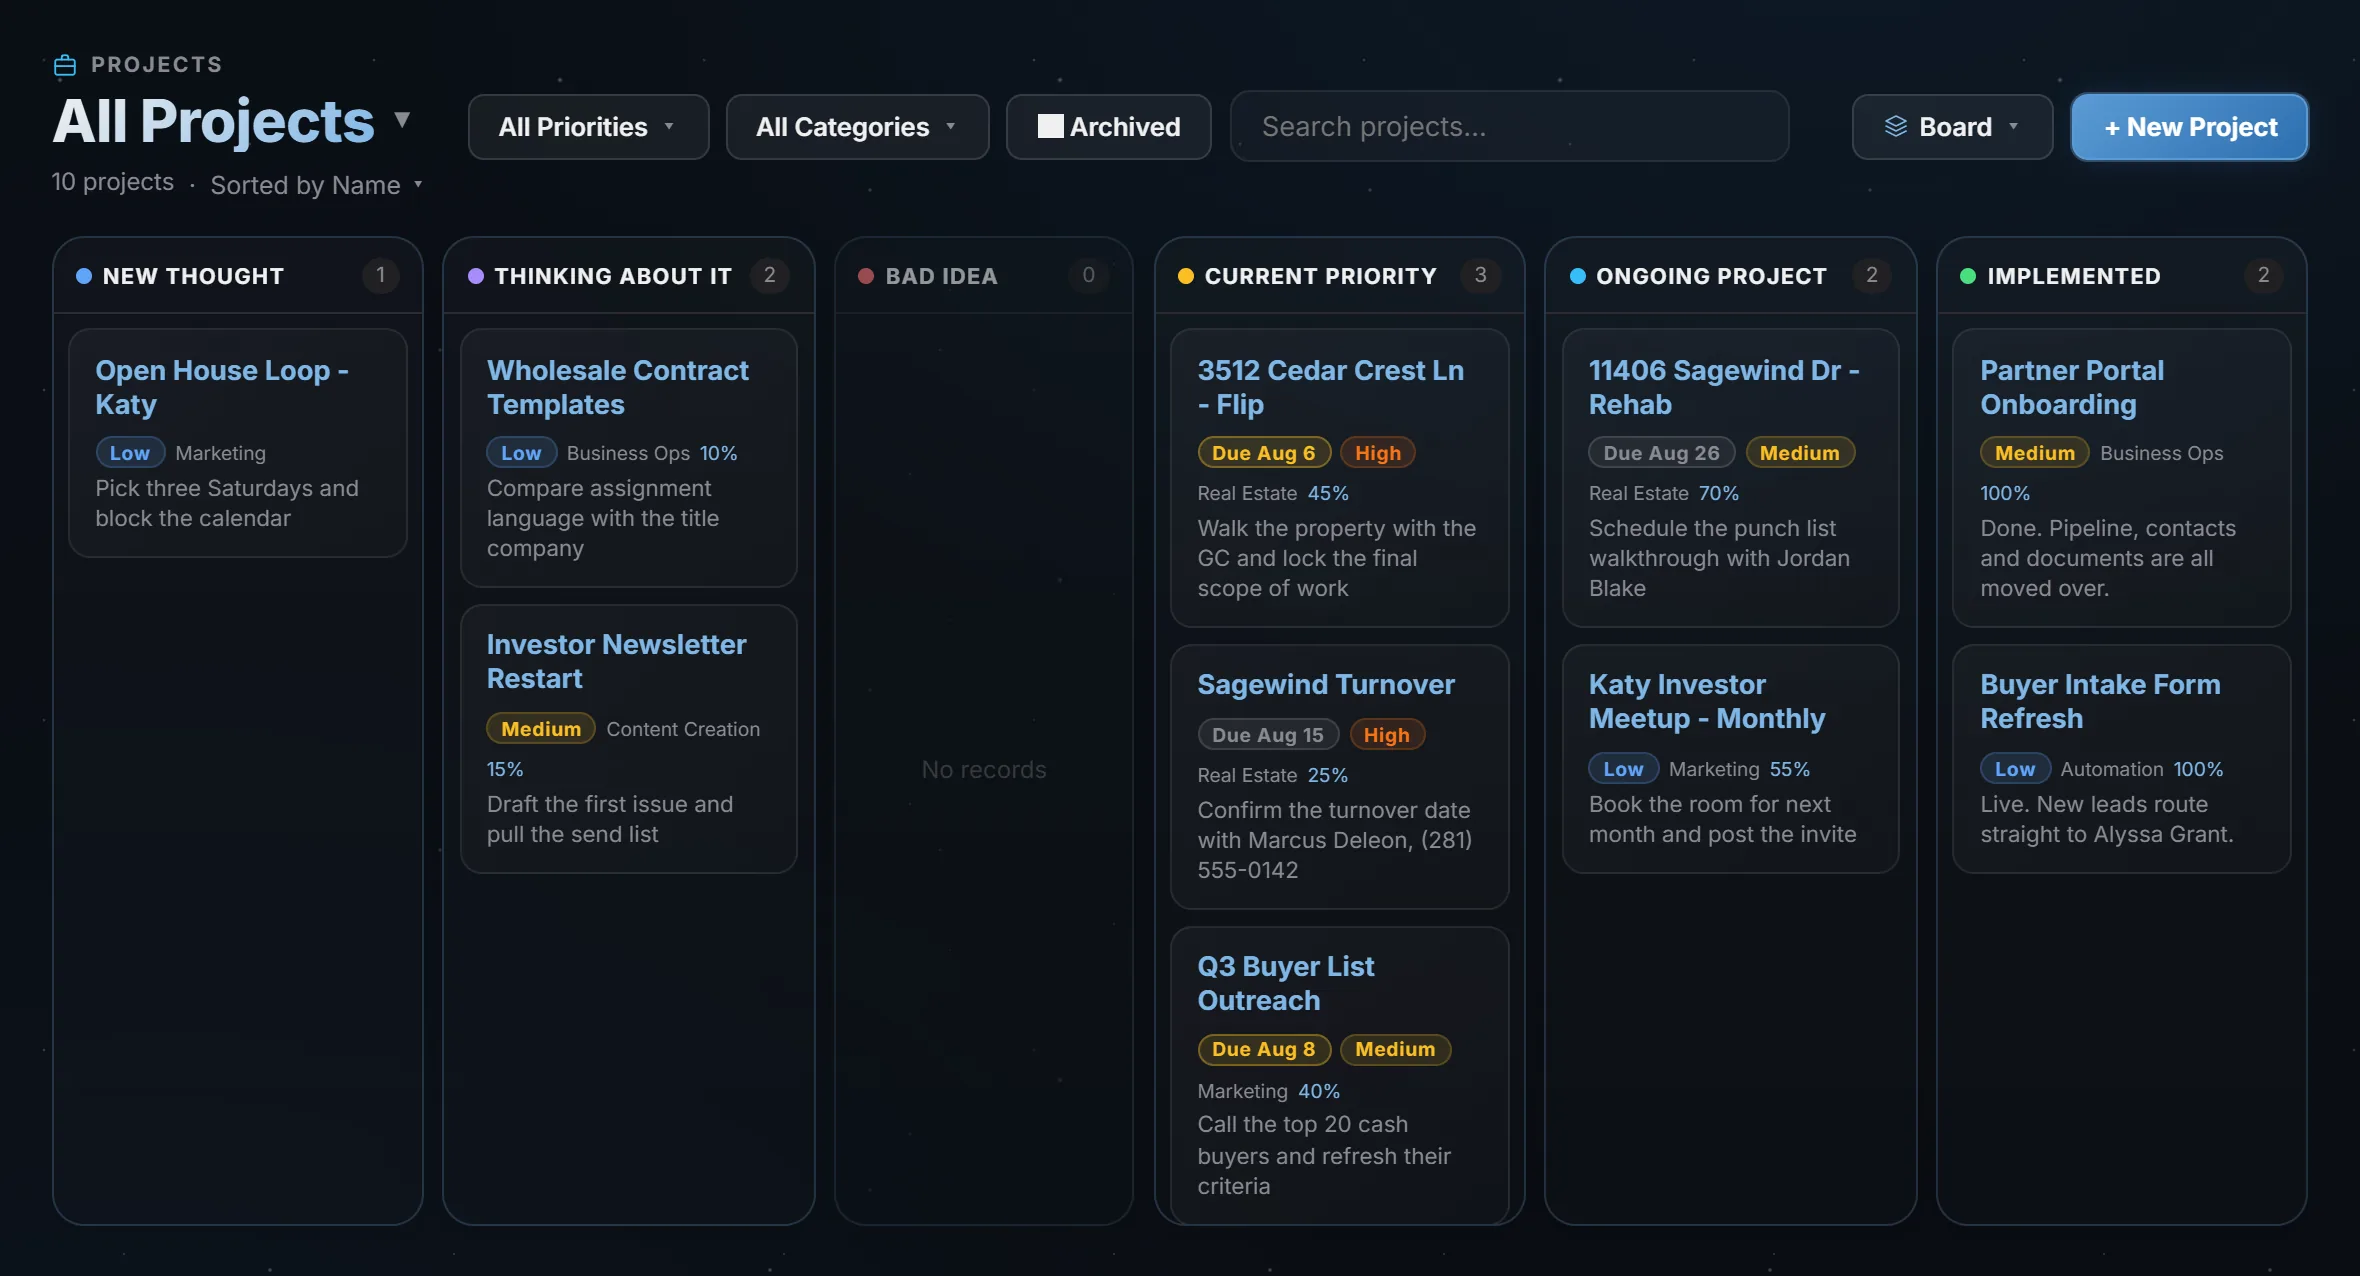Click the New Project button
This screenshot has width=2360, height=1276.
pos(2189,127)
